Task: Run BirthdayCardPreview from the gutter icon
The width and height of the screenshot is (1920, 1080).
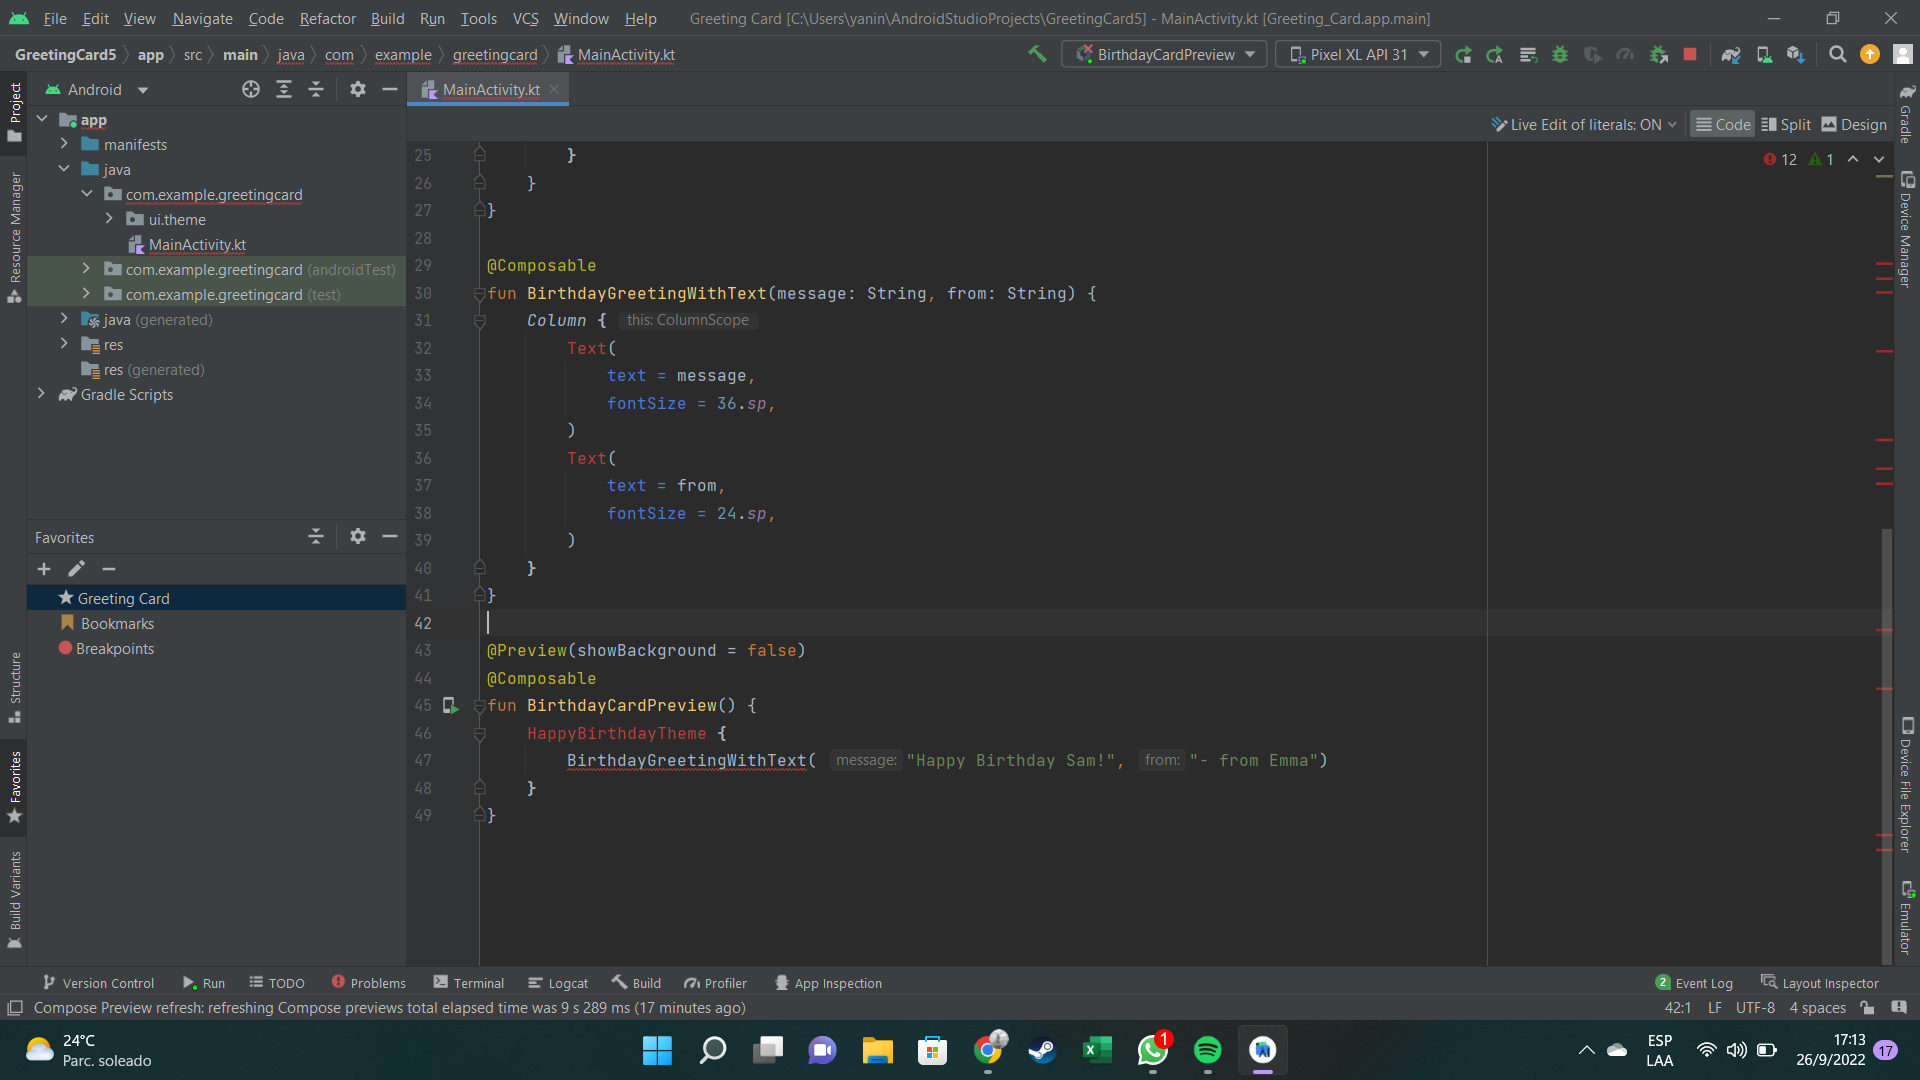Action: point(450,705)
